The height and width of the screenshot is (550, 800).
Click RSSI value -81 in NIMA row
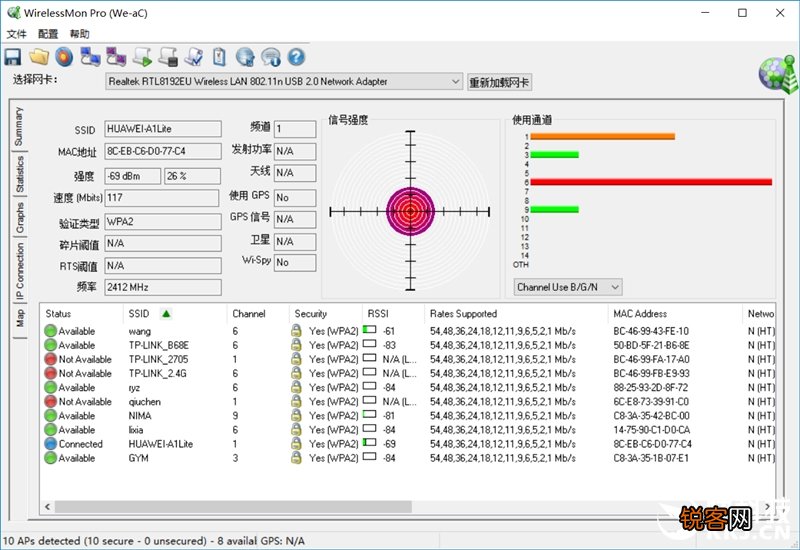(389, 416)
